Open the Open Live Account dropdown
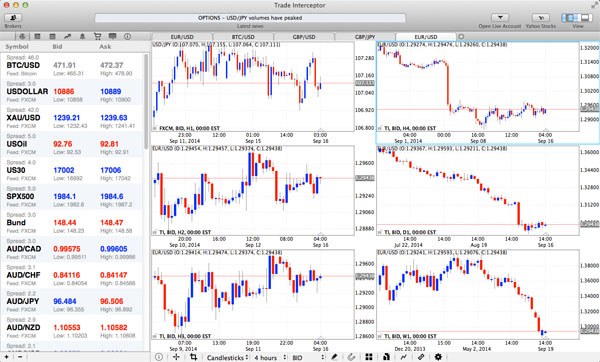 tap(500, 18)
